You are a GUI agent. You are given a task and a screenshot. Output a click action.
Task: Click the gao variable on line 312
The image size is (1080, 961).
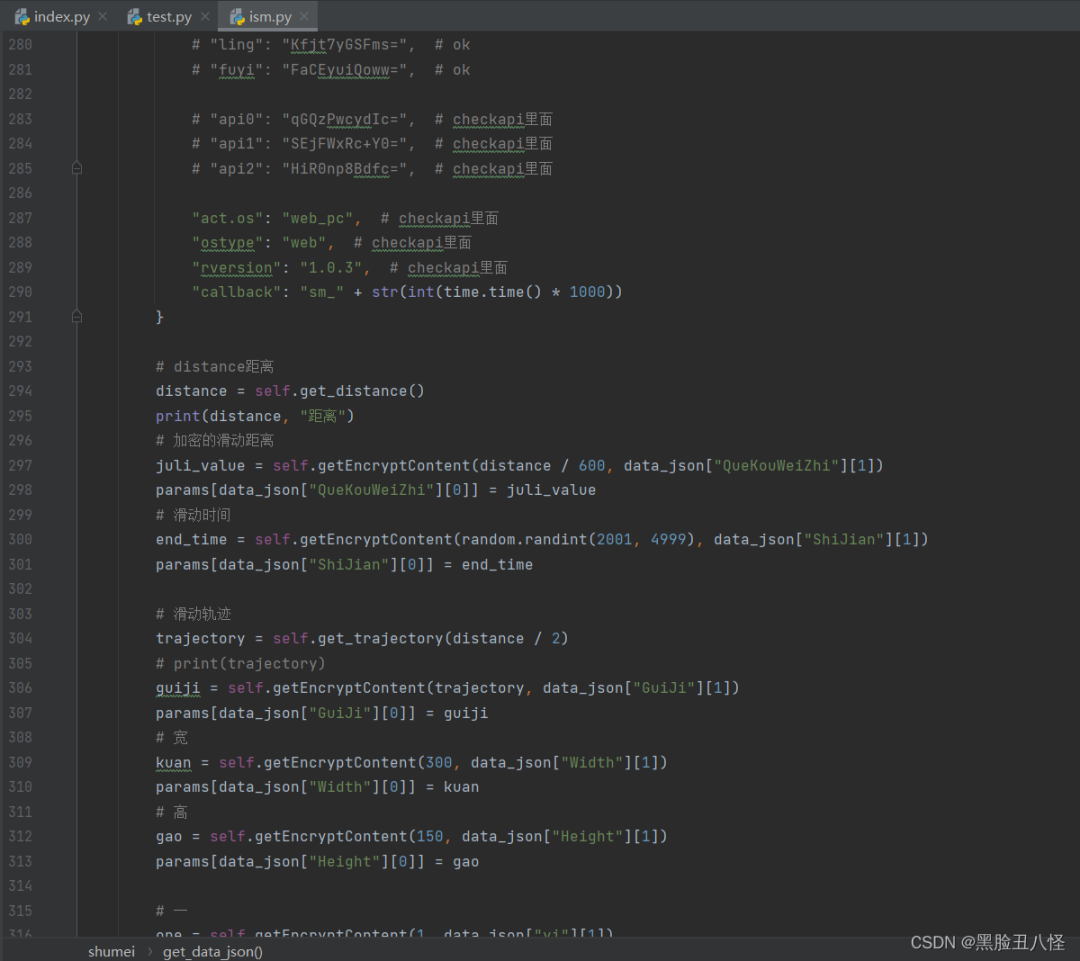pyautogui.click(x=169, y=836)
